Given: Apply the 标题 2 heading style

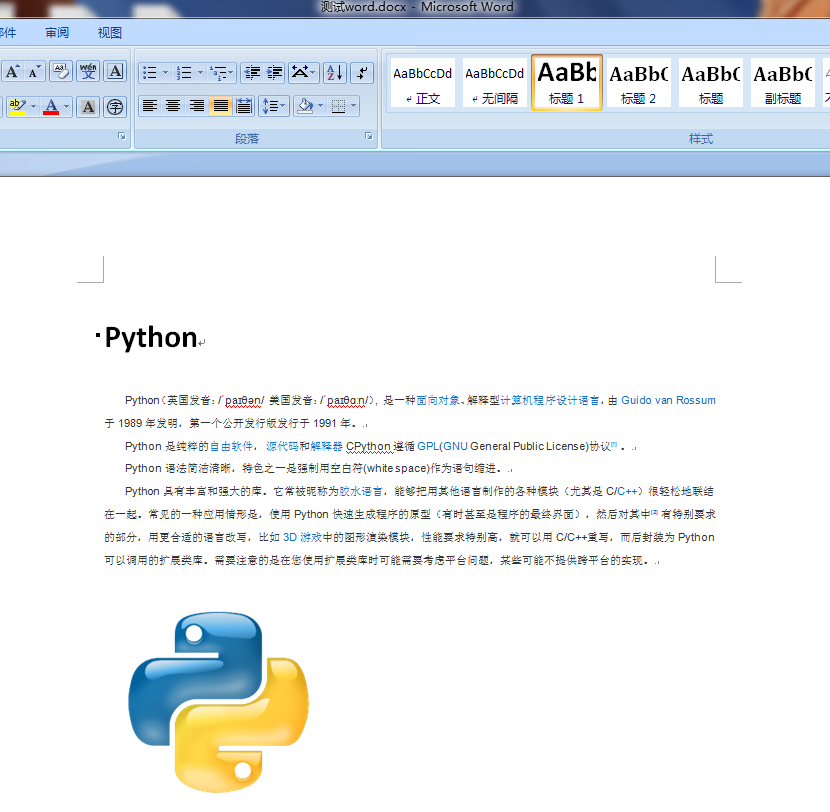Looking at the screenshot, I should [x=638, y=83].
